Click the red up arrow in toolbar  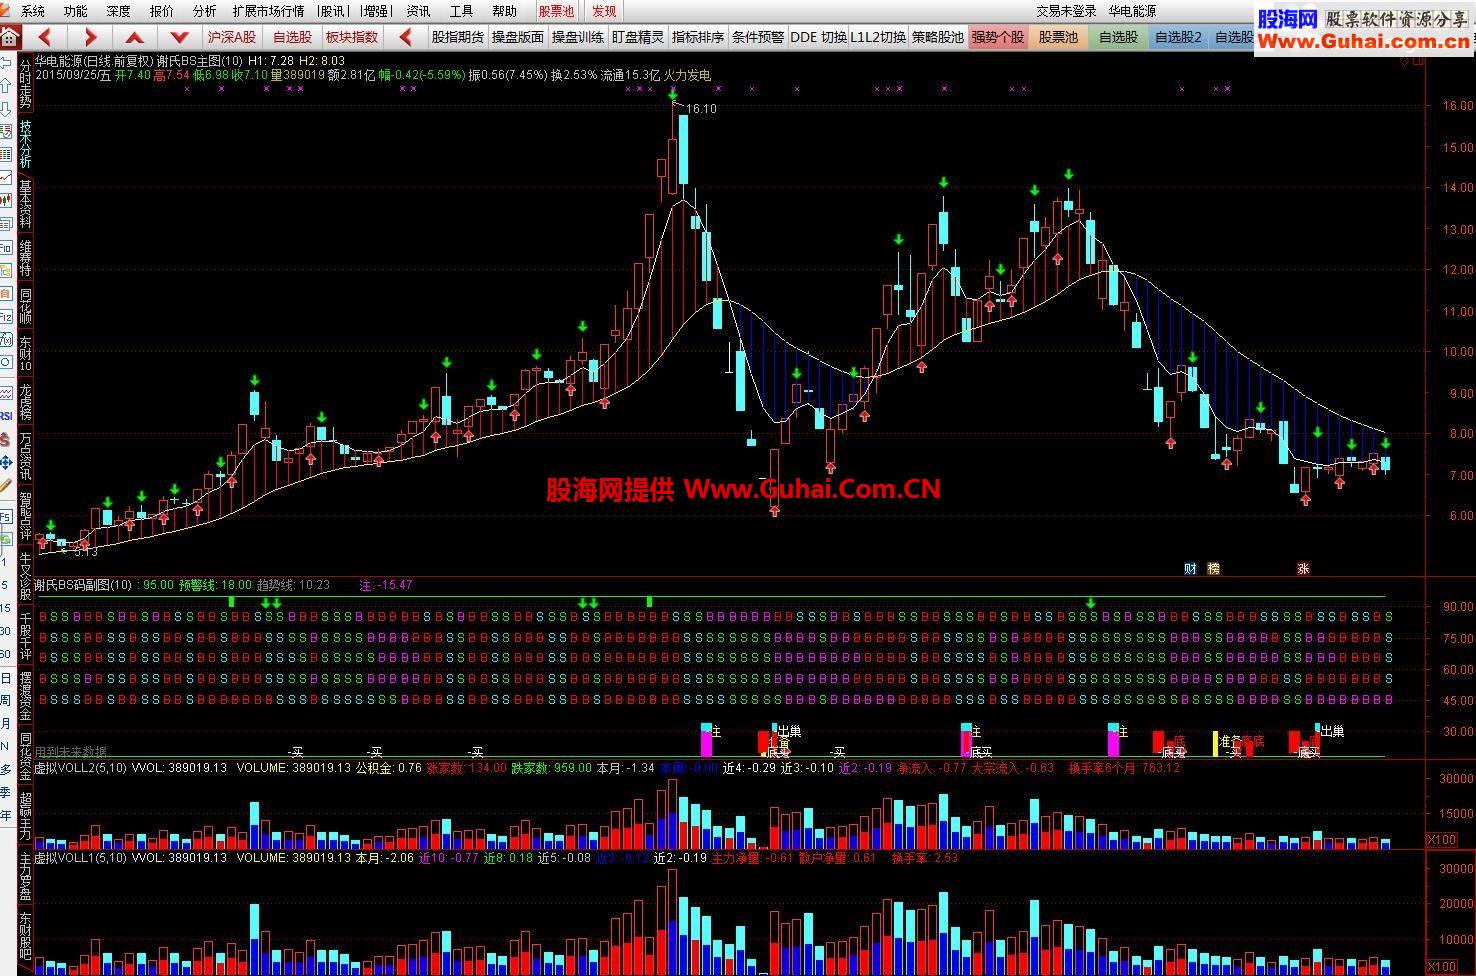(x=135, y=37)
